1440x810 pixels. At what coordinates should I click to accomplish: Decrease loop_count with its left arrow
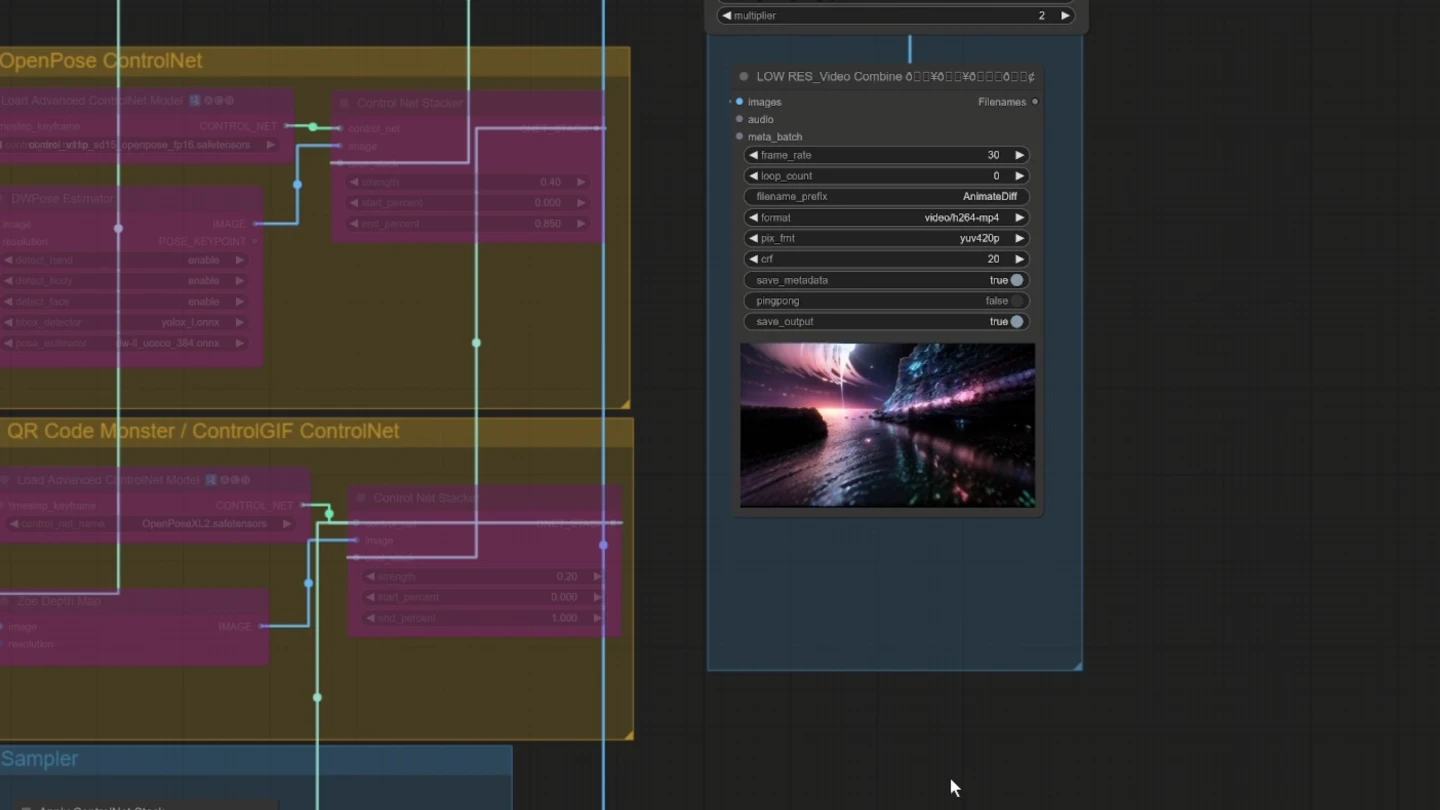pos(753,176)
